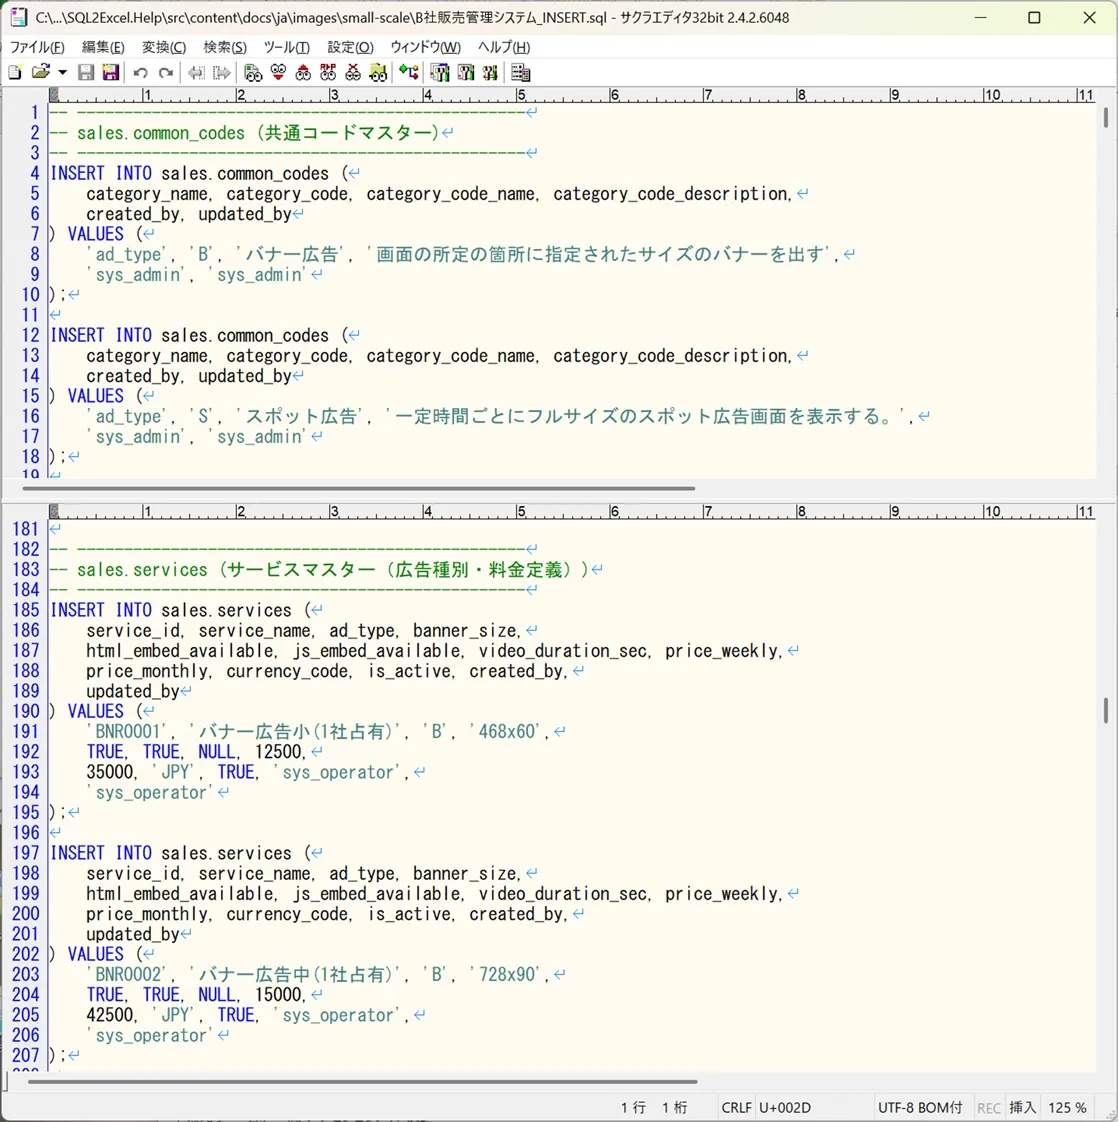The image size is (1118, 1122).
Task: Find next with down-arrow binoculars icon
Action: tap(278, 72)
